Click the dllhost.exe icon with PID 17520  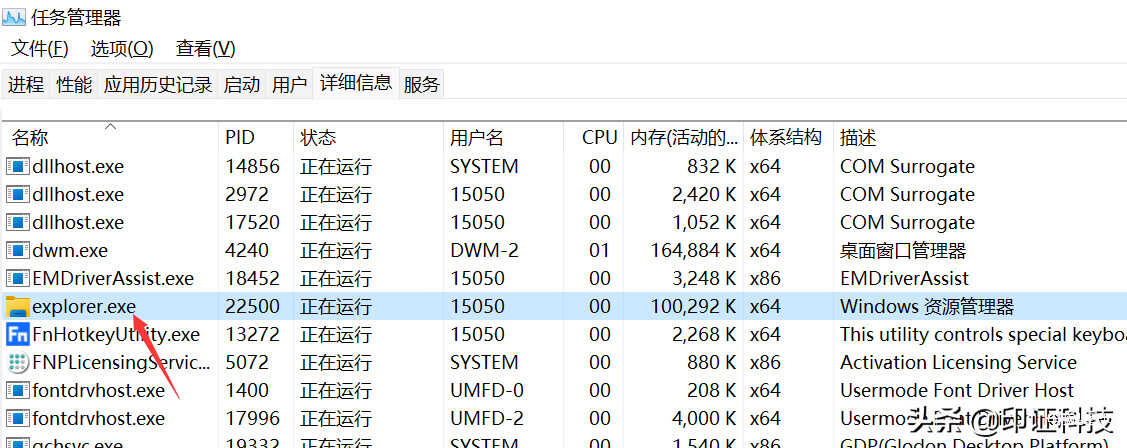click(x=17, y=223)
